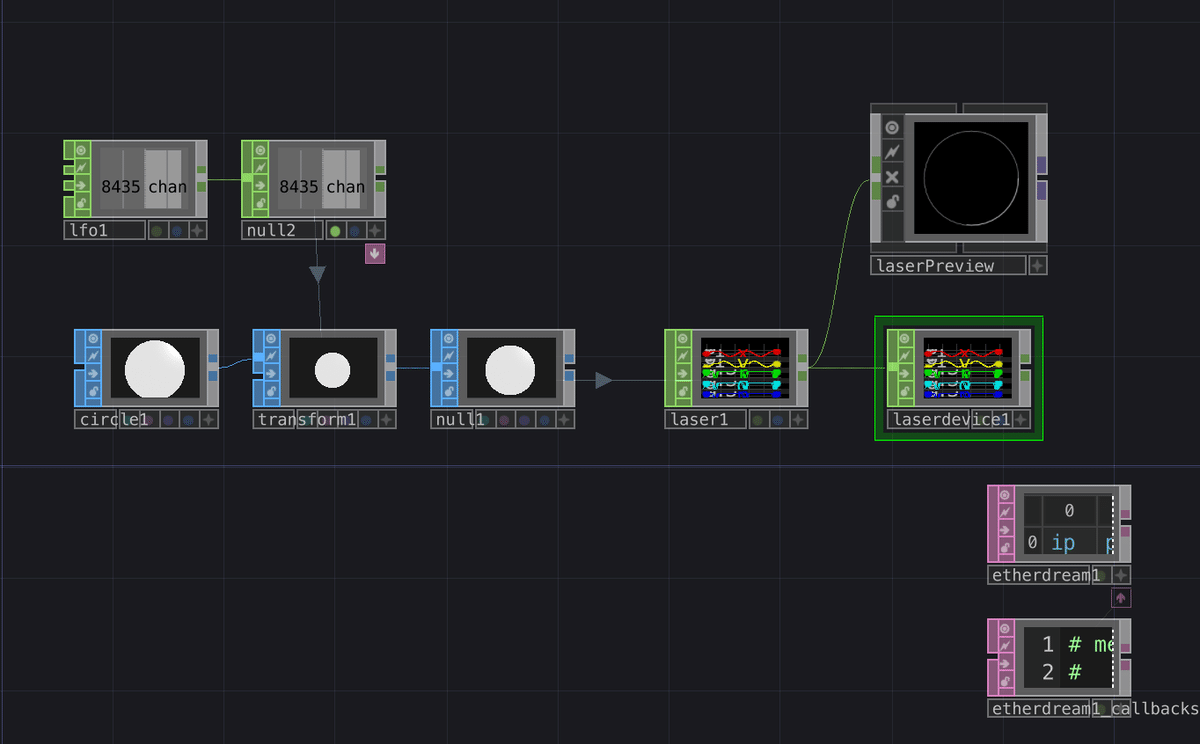Toggle the blue dot on lfo1 footer
This screenshot has width=1200, height=744.
pyautogui.click(x=177, y=230)
